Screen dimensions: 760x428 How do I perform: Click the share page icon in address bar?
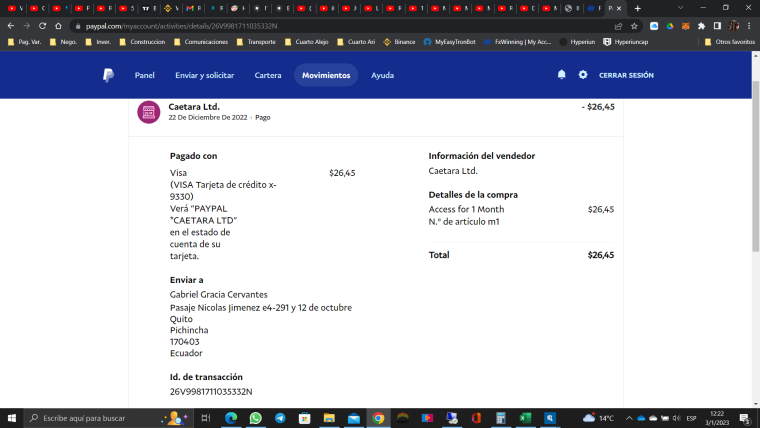(618, 26)
